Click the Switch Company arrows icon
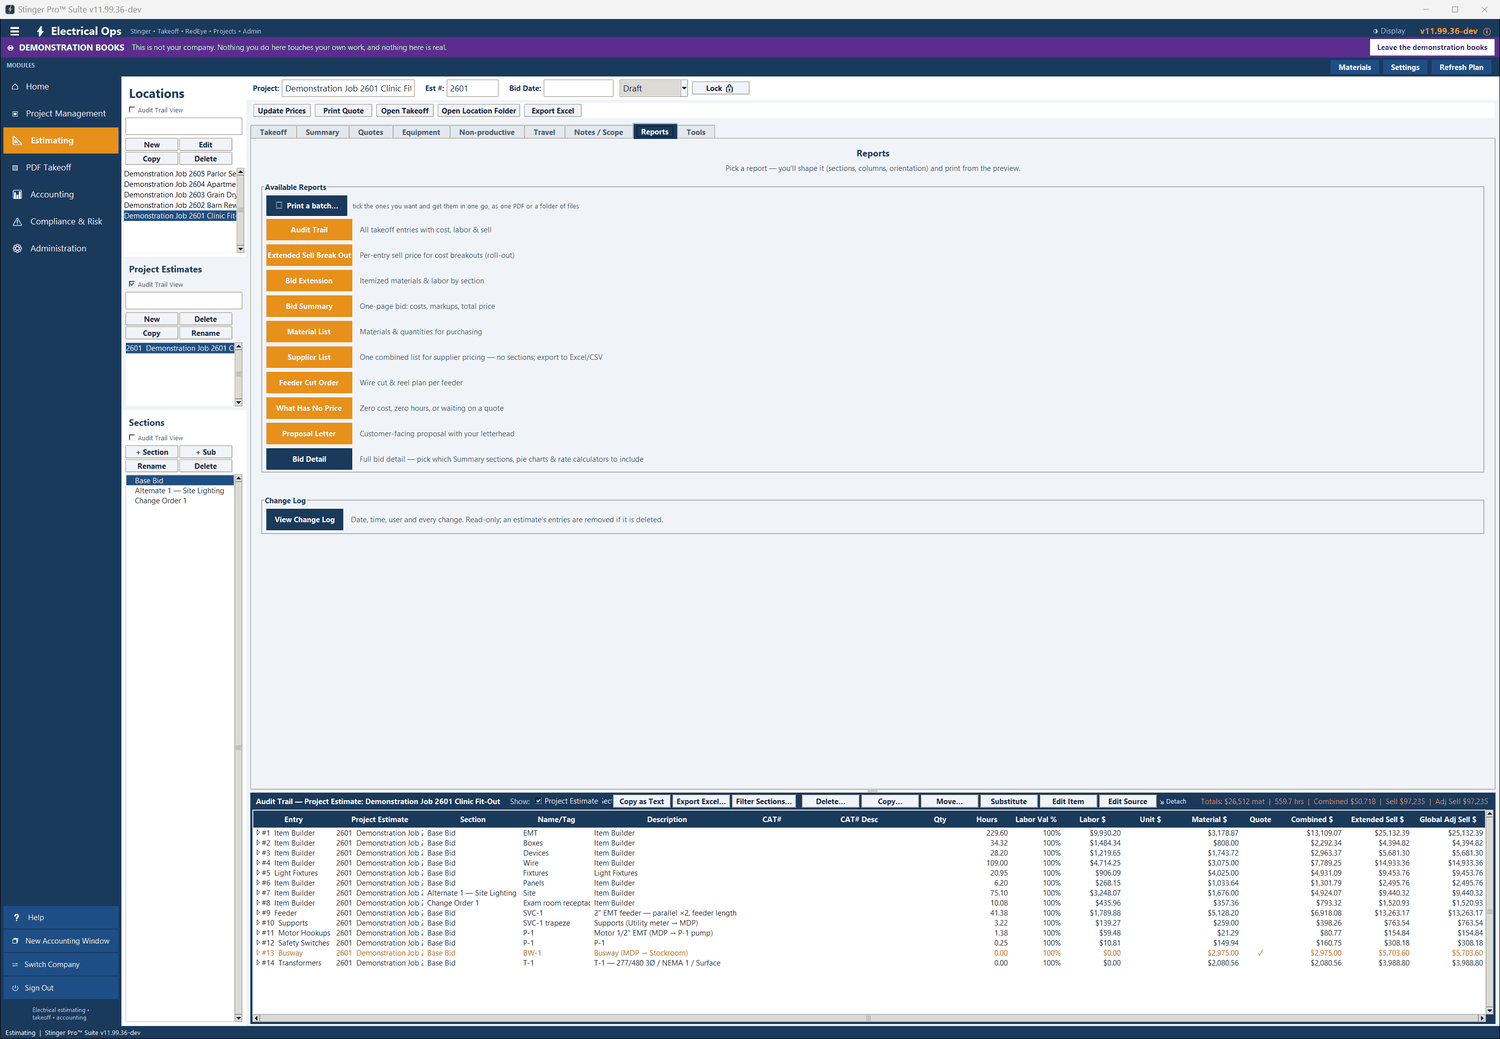 click(15, 965)
